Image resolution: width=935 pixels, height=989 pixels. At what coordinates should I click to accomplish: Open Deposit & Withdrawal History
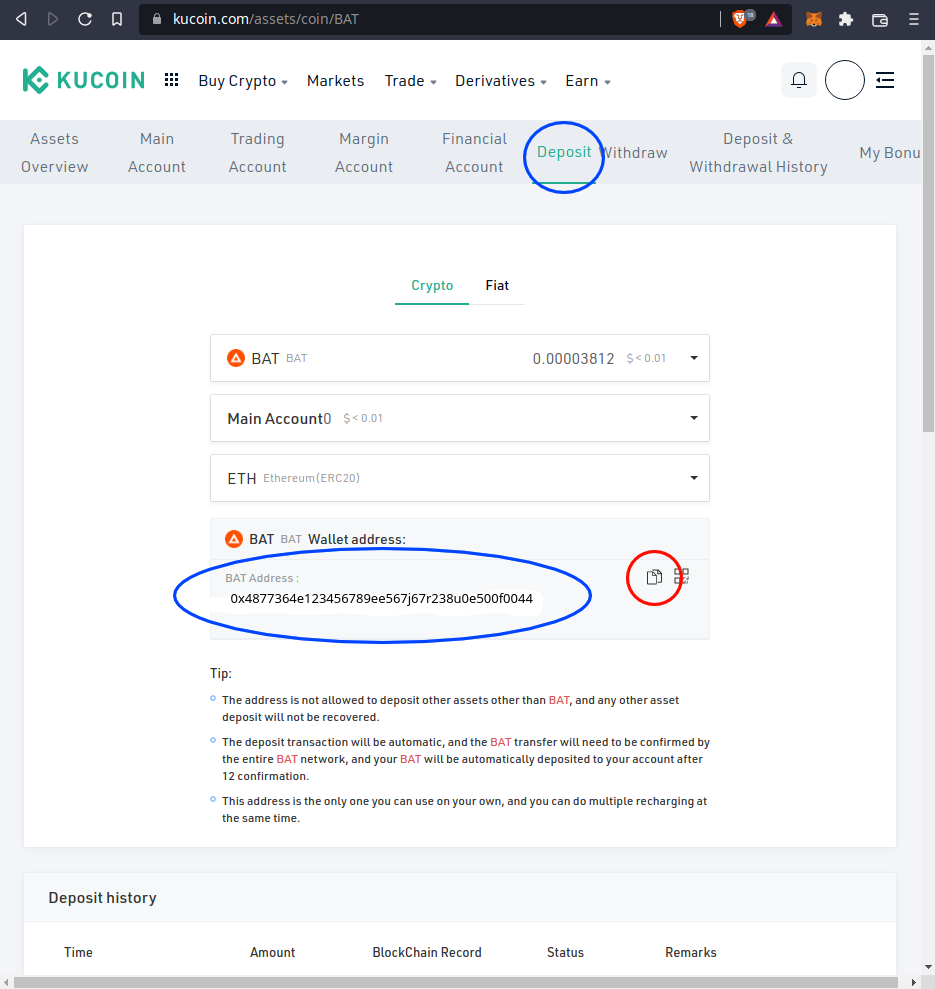point(758,153)
